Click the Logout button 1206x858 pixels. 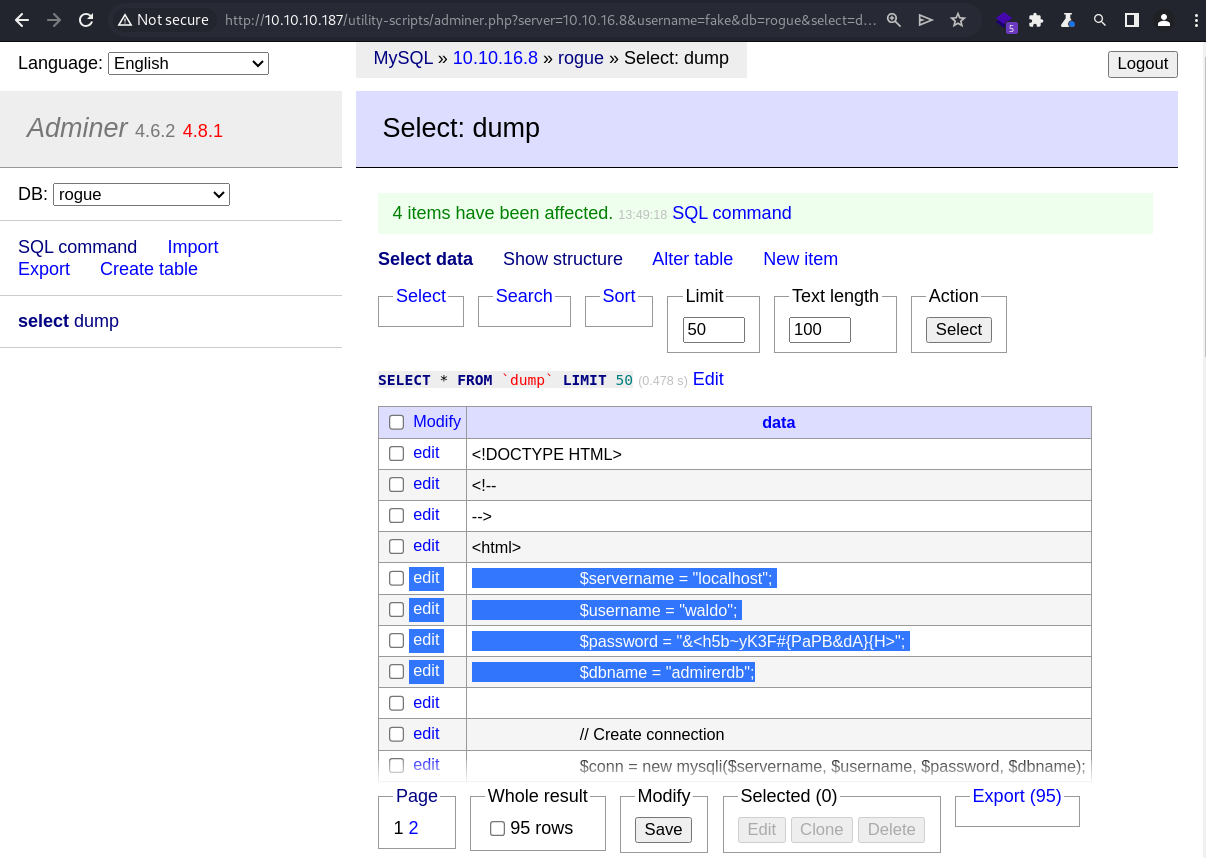click(1143, 64)
